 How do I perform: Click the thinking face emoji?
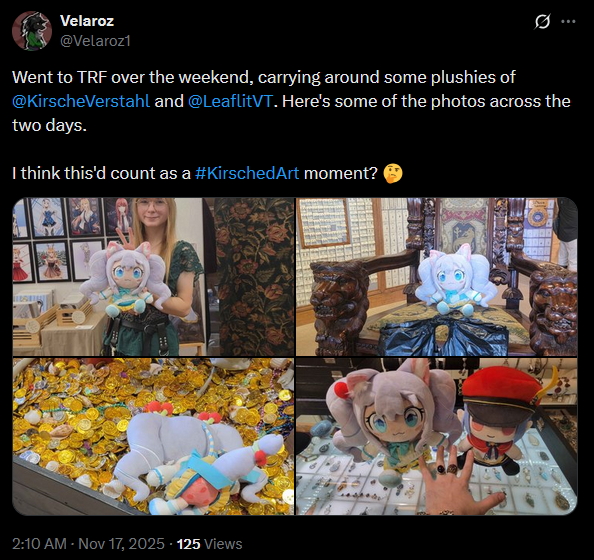tap(393, 173)
